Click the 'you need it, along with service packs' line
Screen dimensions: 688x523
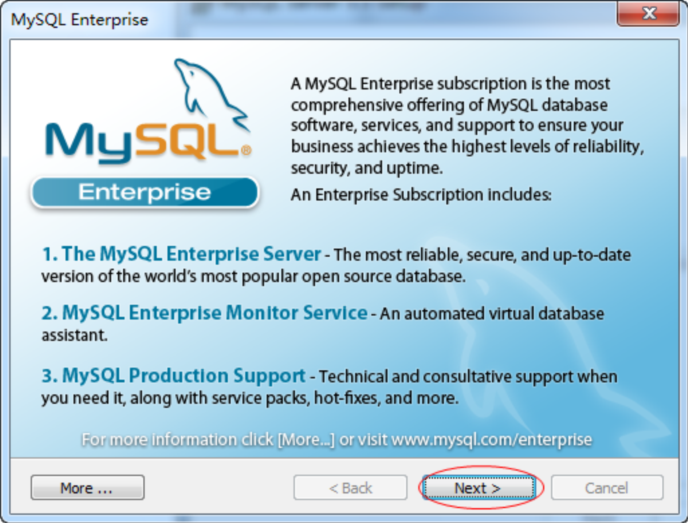point(250,398)
